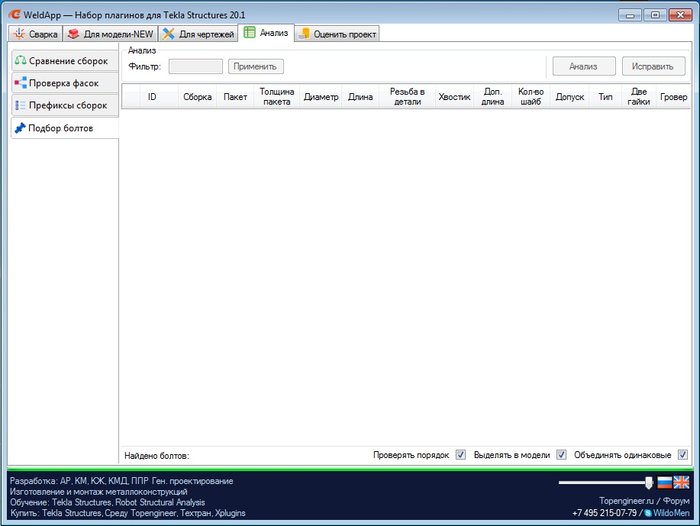Switch language with the Russian flag
This screenshot has height=526, width=700.
tap(664, 482)
